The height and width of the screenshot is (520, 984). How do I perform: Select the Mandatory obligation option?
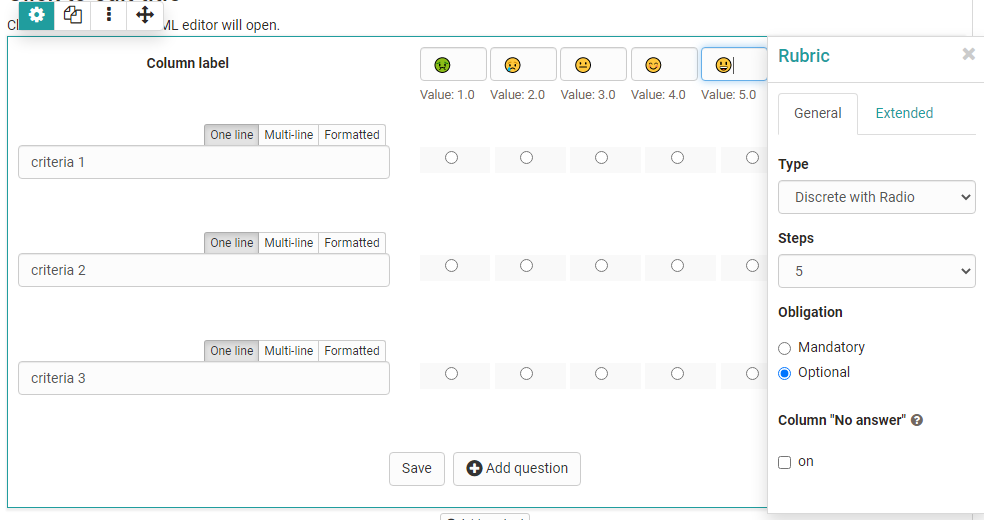(x=784, y=348)
